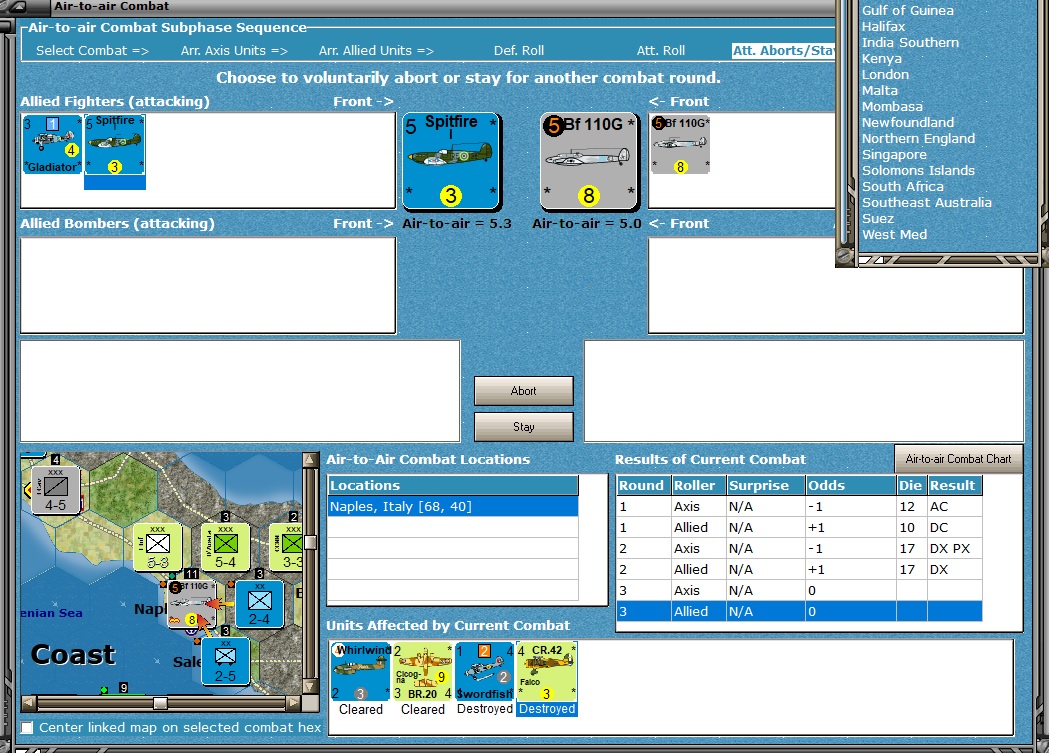This screenshot has width=1049, height=753.
Task: Open the Air-to-air Combat Chart
Action: (958, 459)
